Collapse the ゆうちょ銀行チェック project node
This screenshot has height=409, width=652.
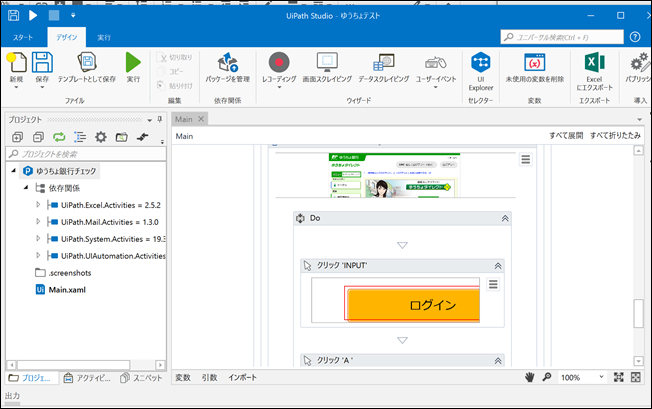[x=14, y=170]
